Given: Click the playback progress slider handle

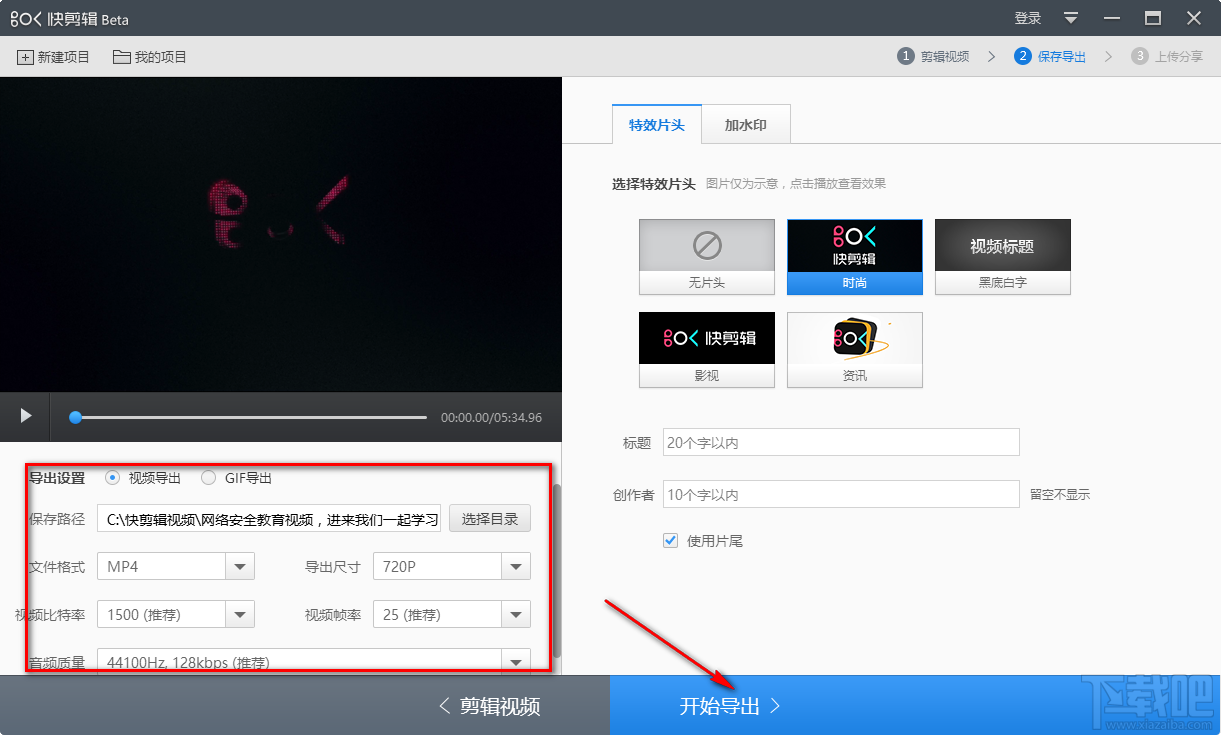Looking at the screenshot, I should click(75, 418).
